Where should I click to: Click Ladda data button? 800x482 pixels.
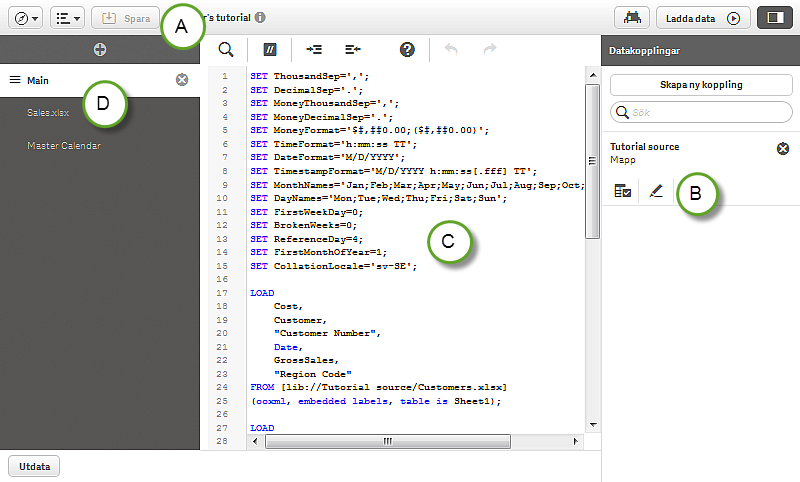click(x=703, y=18)
